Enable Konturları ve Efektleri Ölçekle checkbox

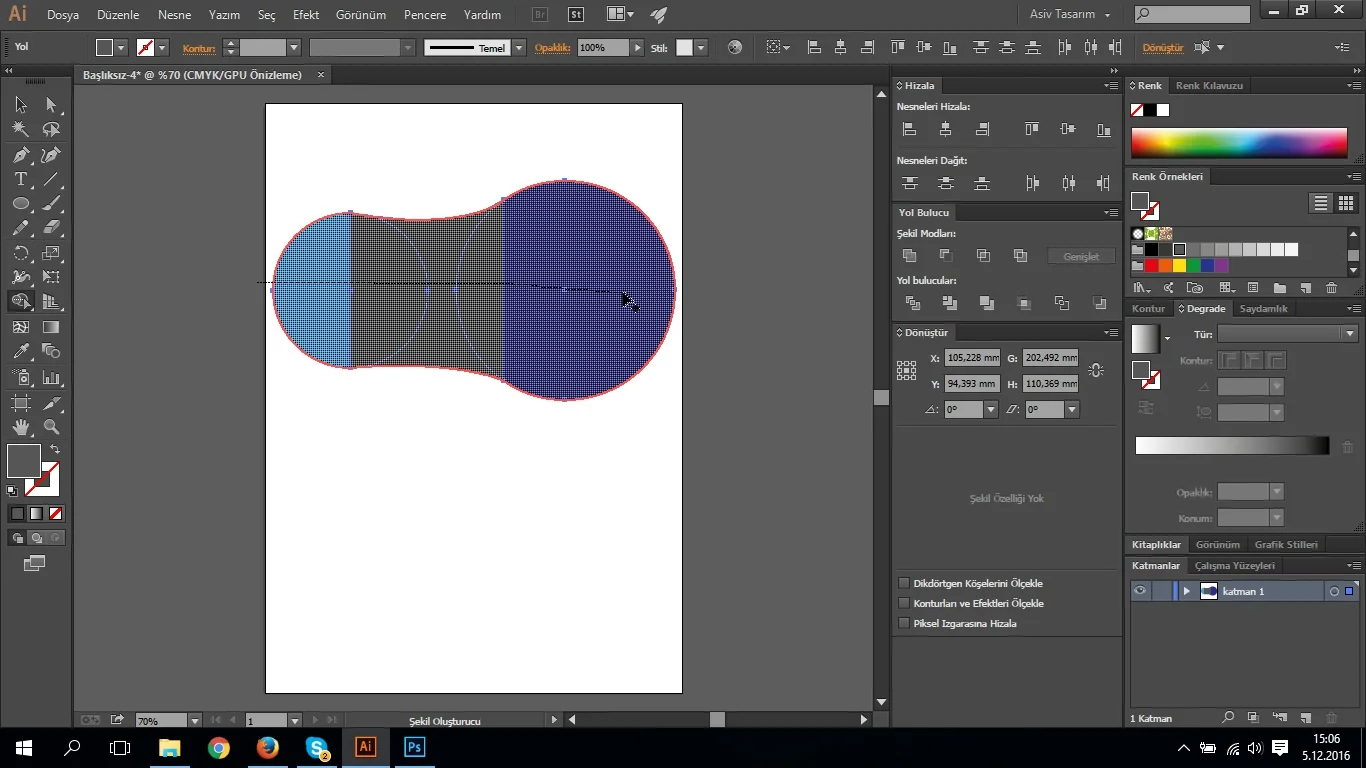pyautogui.click(x=904, y=603)
